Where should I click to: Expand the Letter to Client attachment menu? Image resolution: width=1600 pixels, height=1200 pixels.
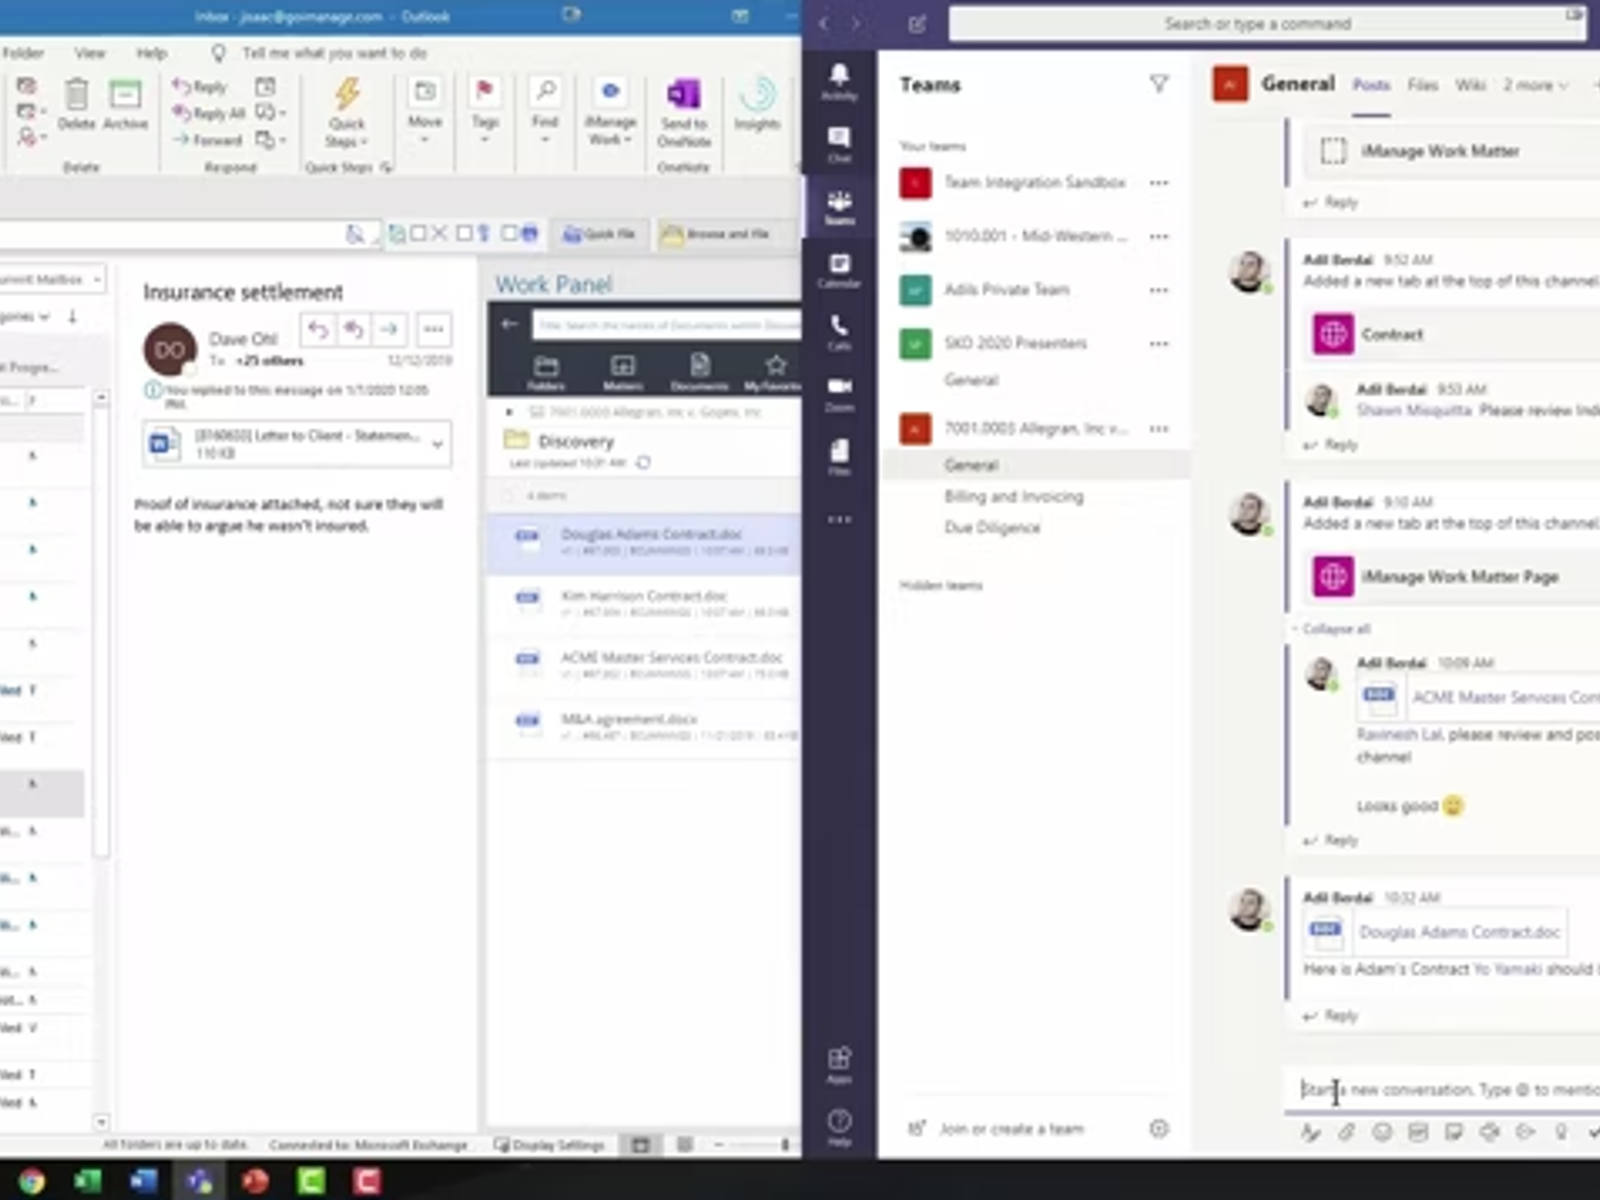[437, 444]
